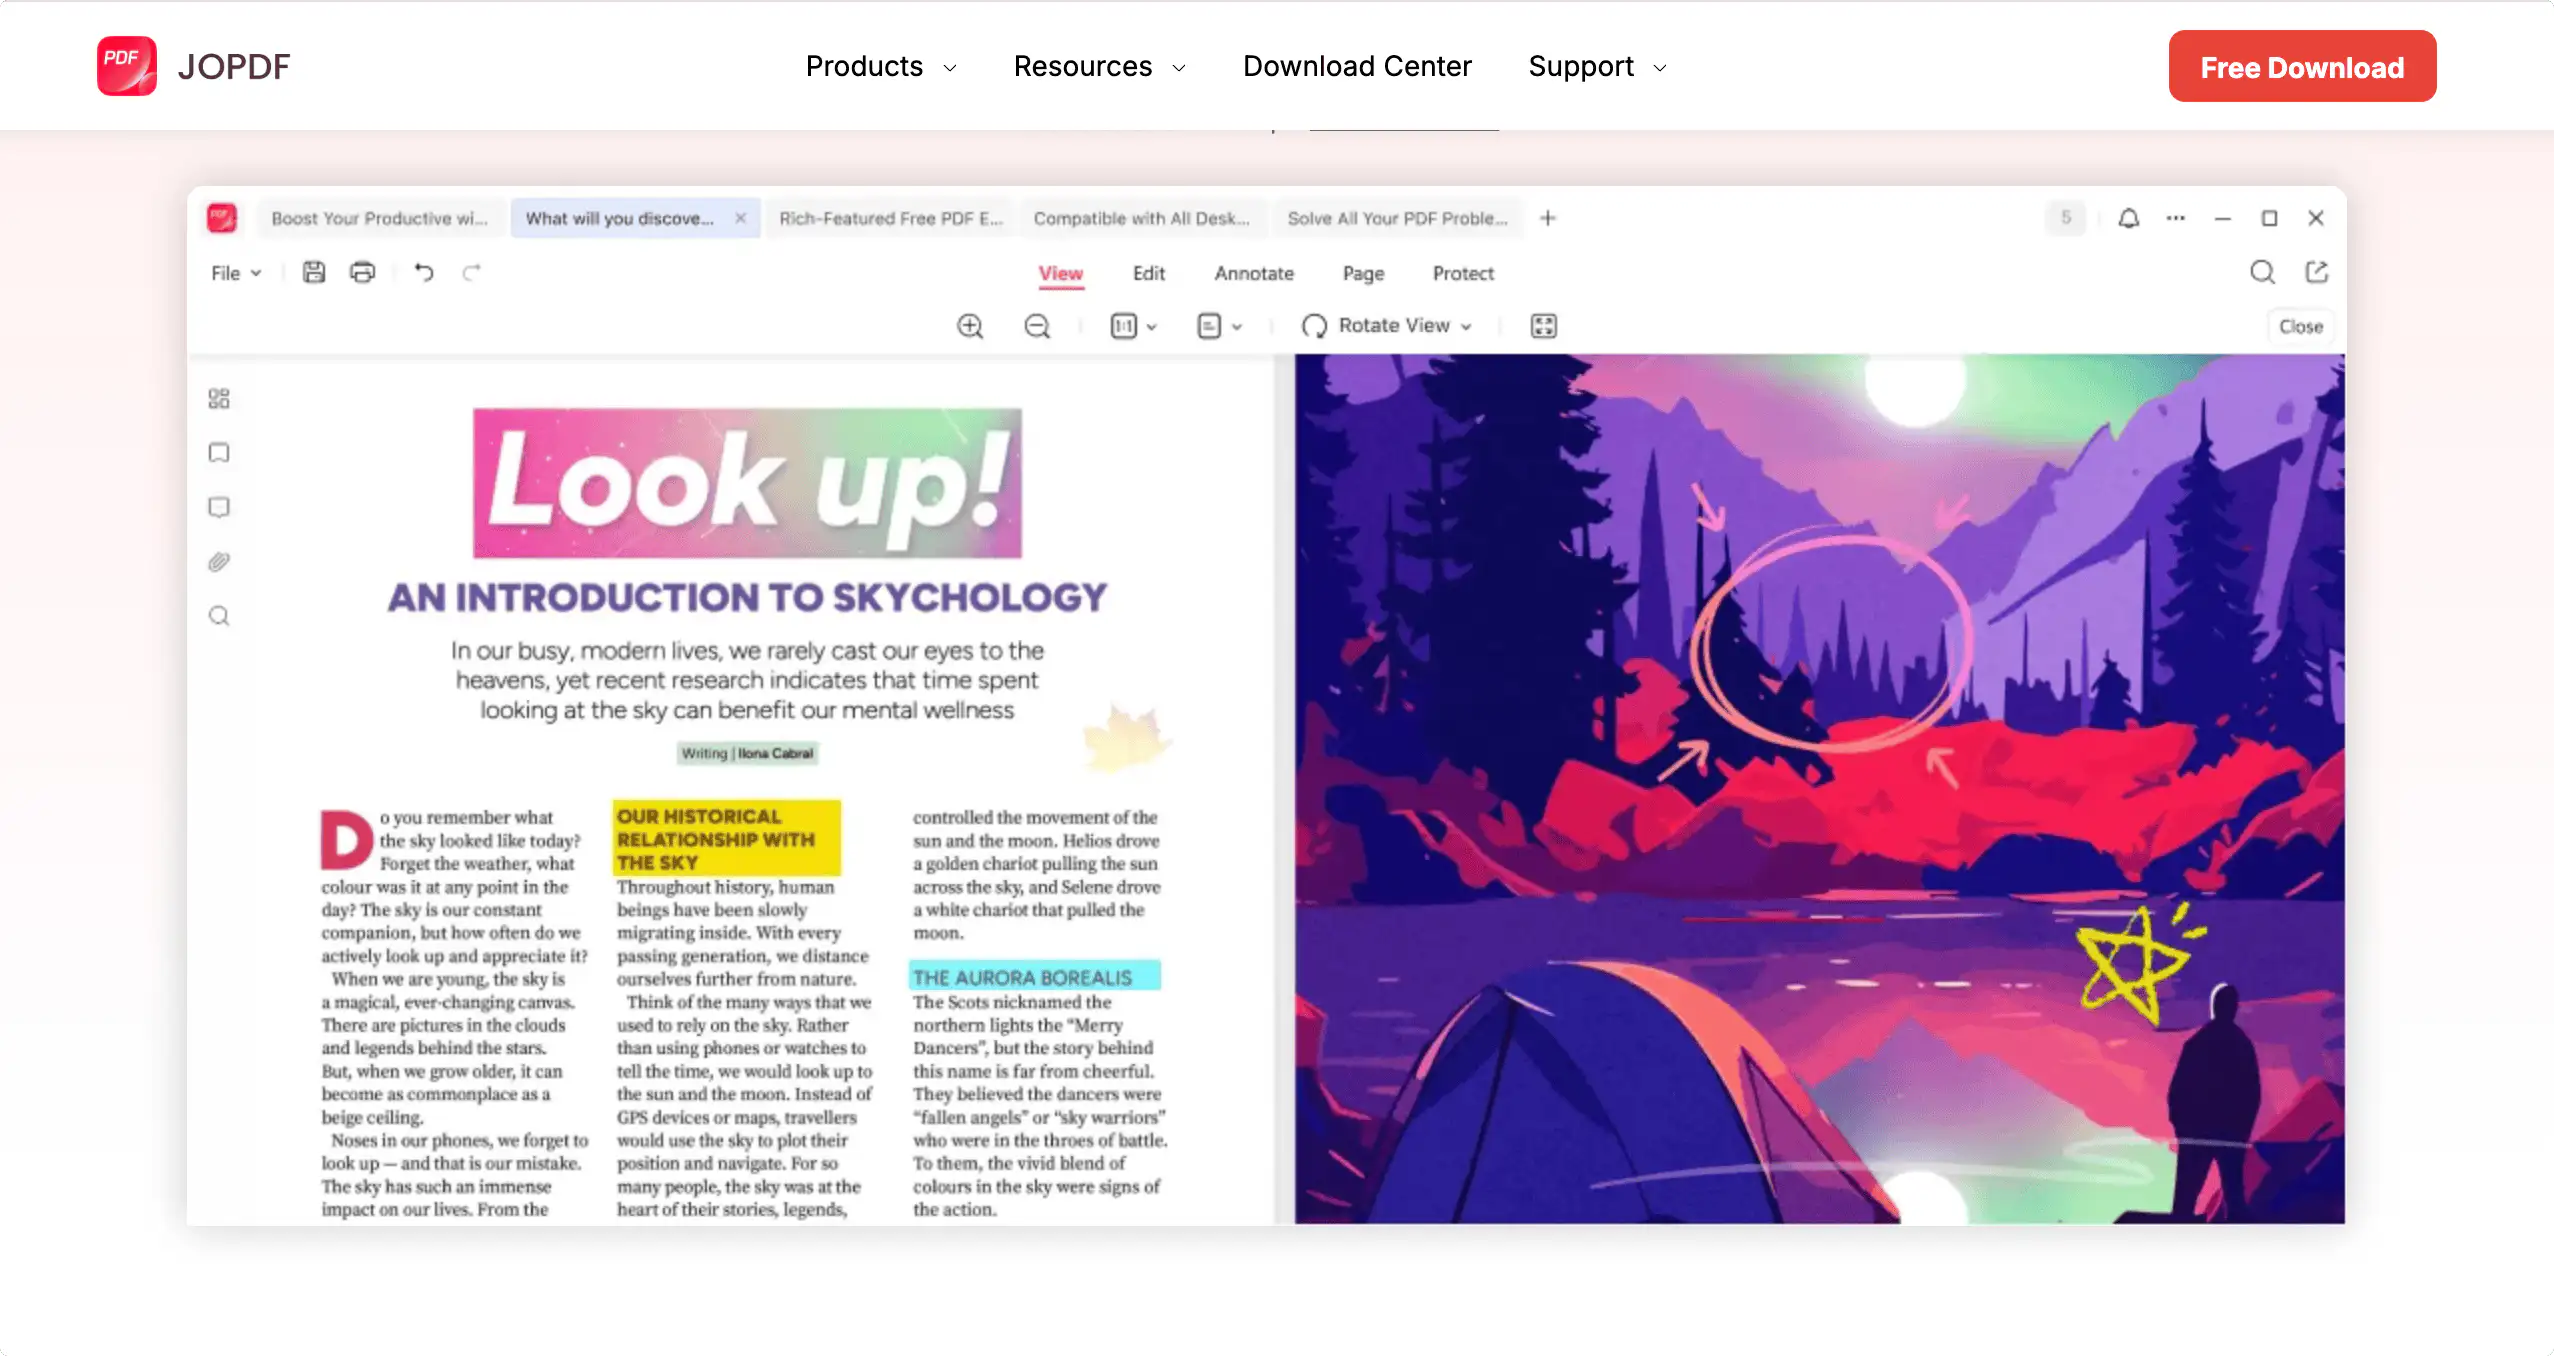Switch to the Annotate tab
Viewport: 2554px width, 1356px height.
pos(1254,273)
